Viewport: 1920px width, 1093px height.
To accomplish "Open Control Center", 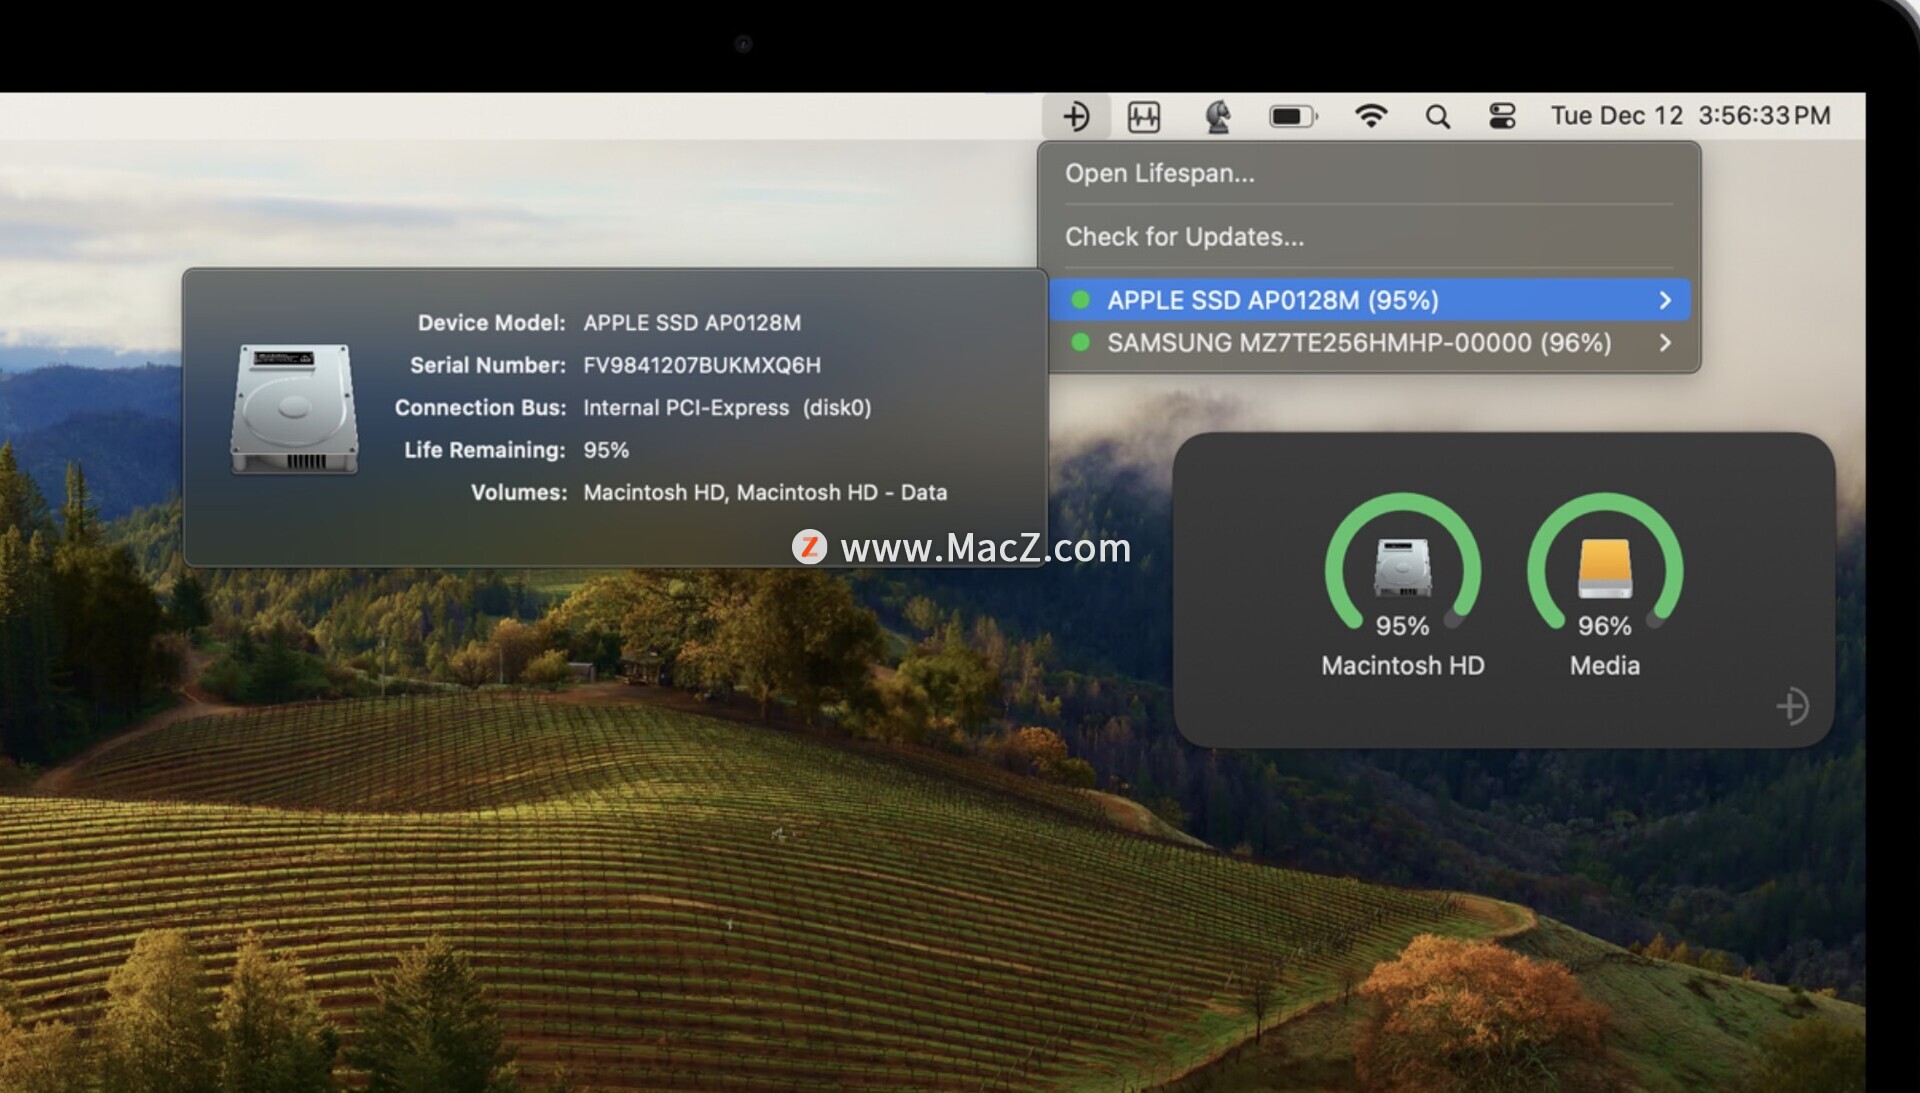I will [x=1502, y=116].
